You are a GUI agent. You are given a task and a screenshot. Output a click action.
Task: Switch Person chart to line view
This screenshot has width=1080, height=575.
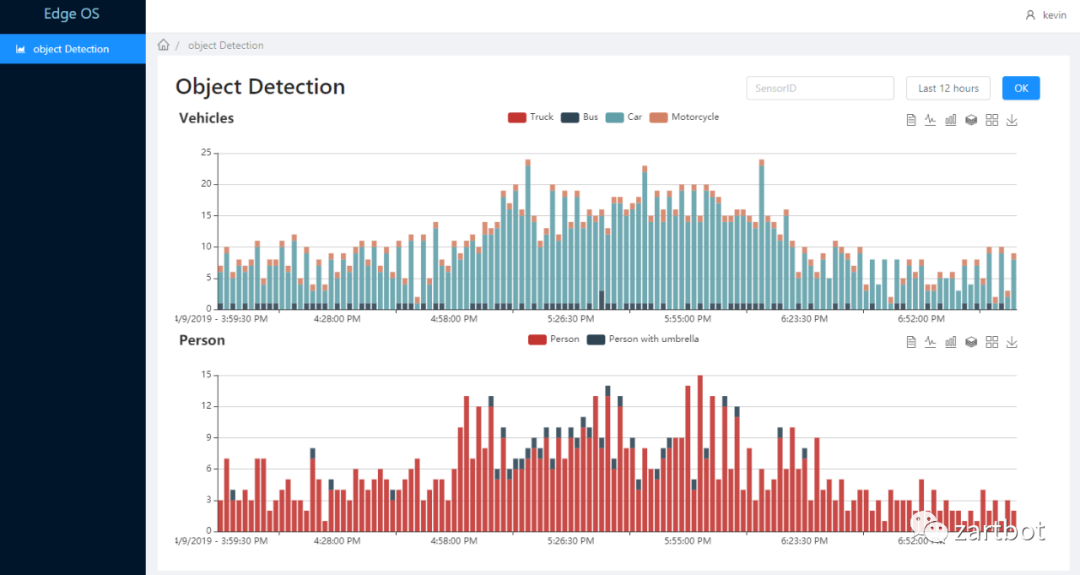[931, 342]
